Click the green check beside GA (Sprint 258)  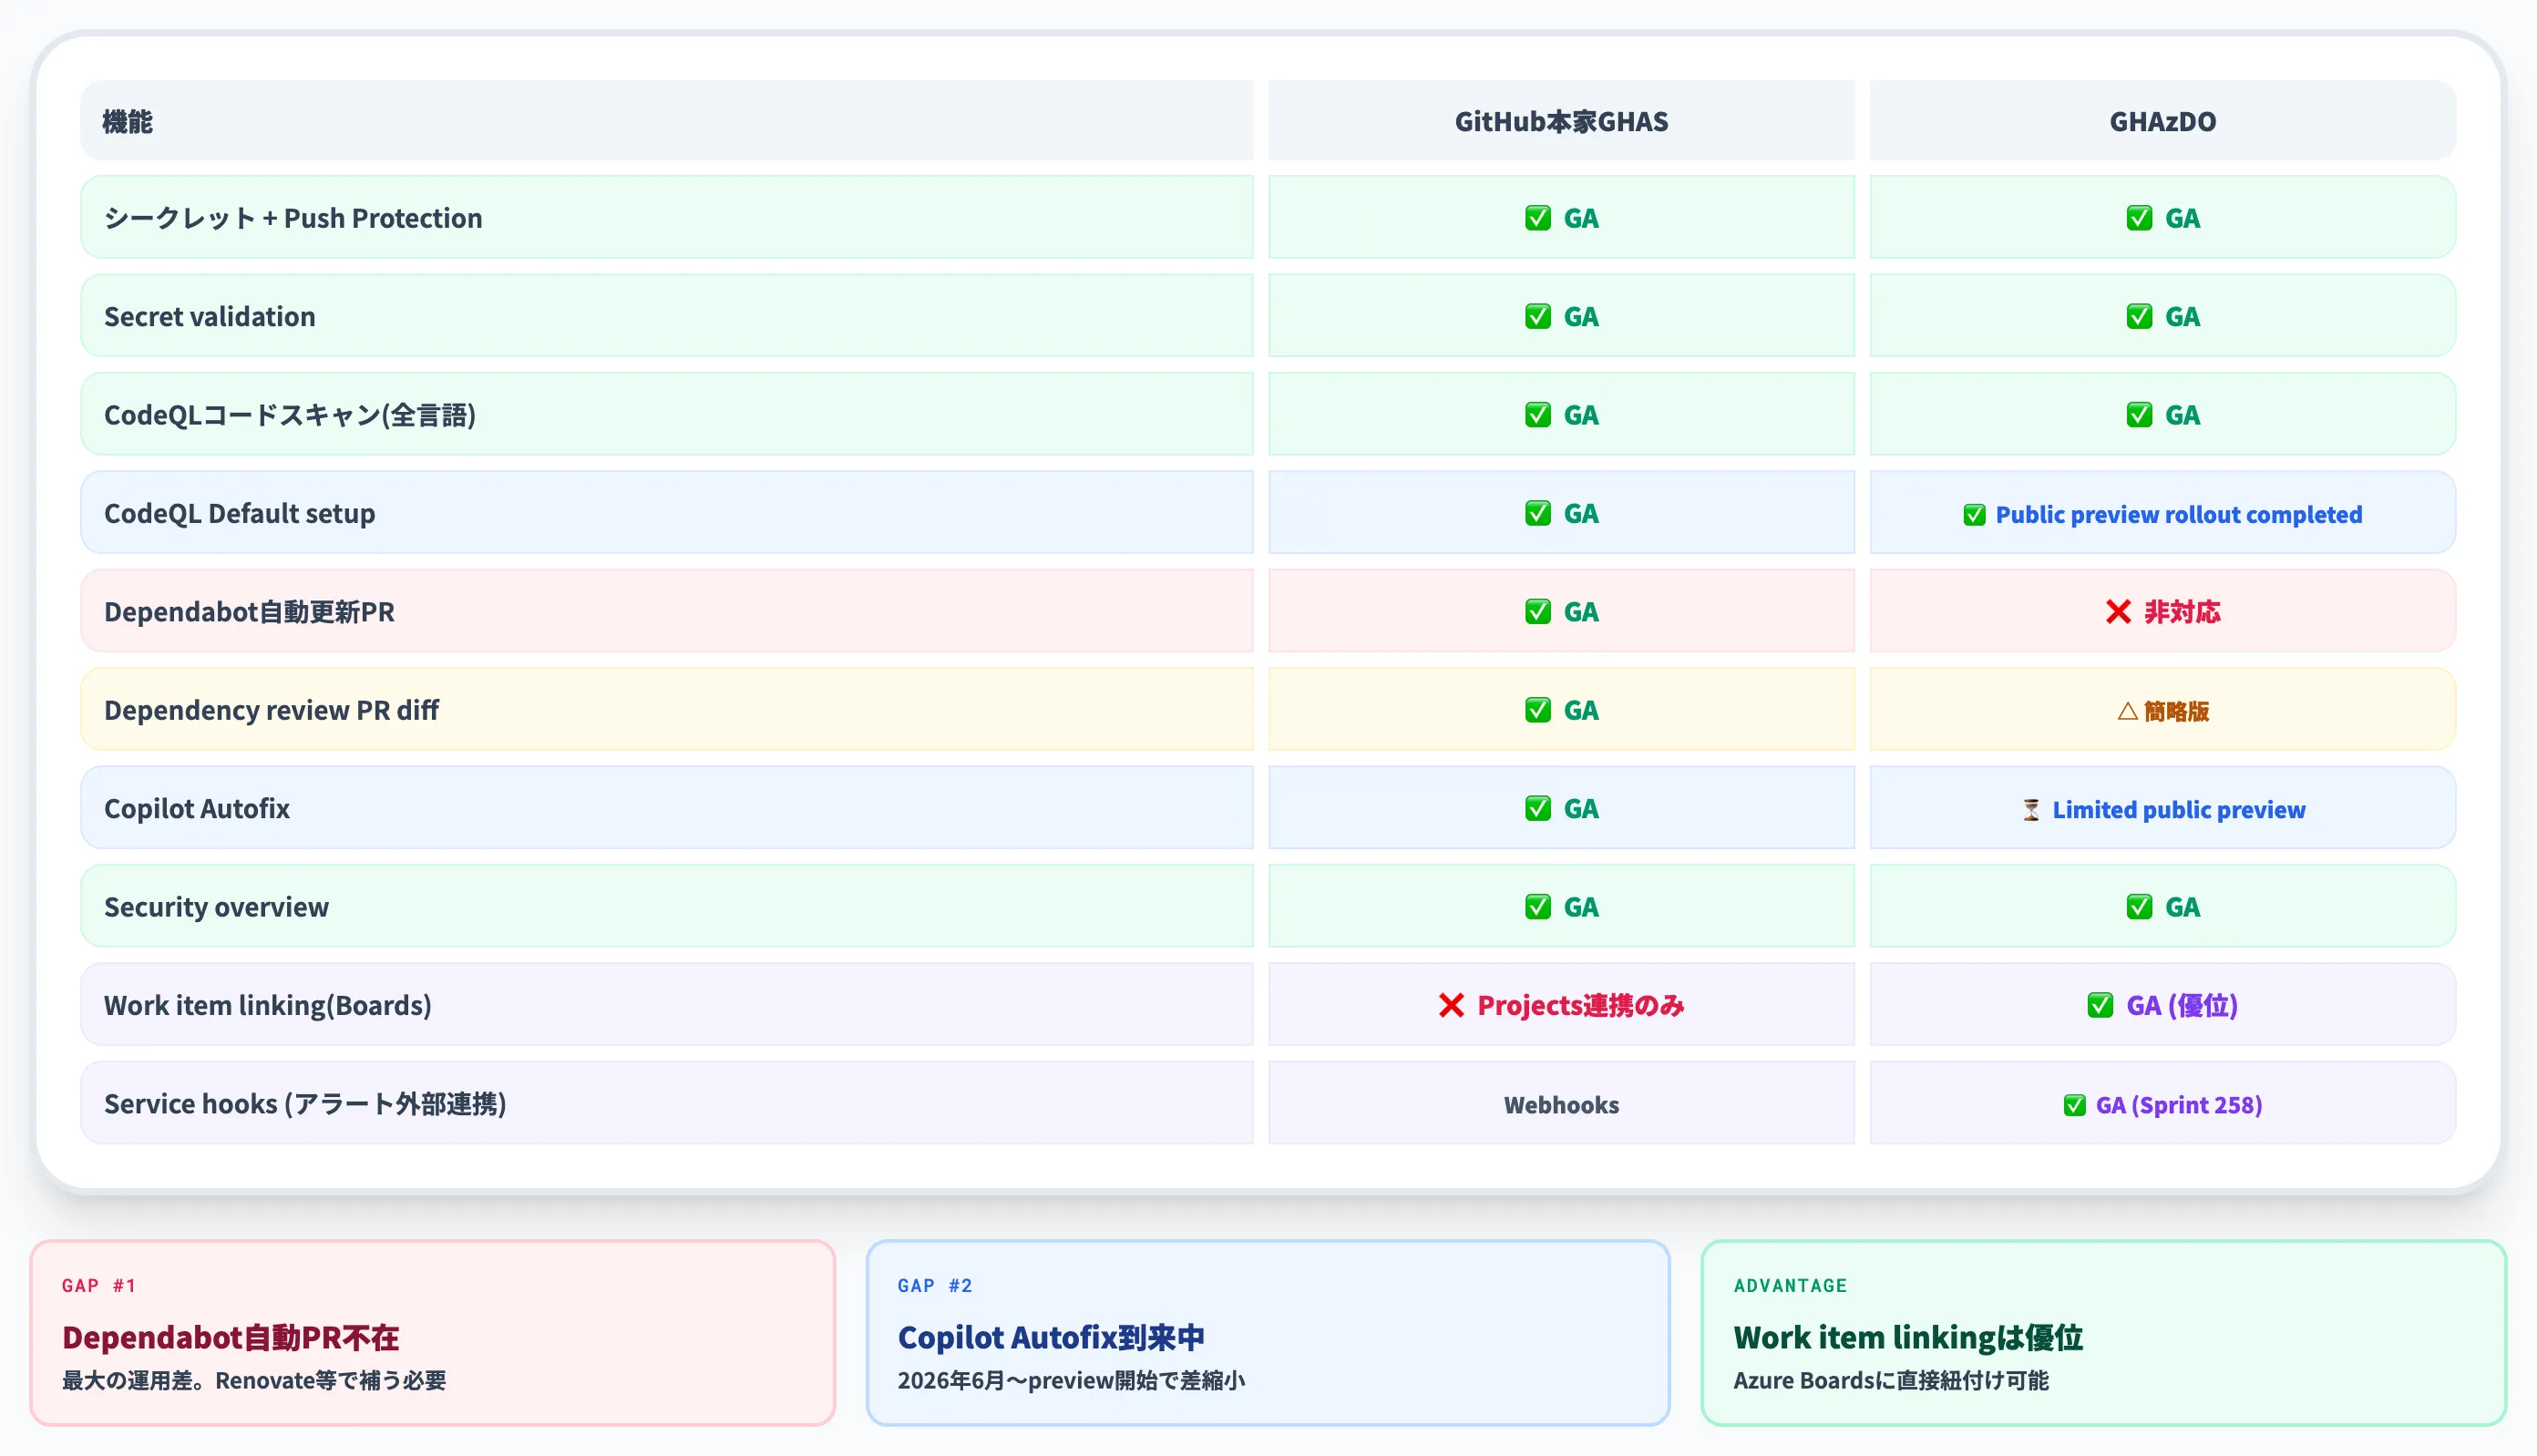pyautogui.click(x=2074, y=1105)
